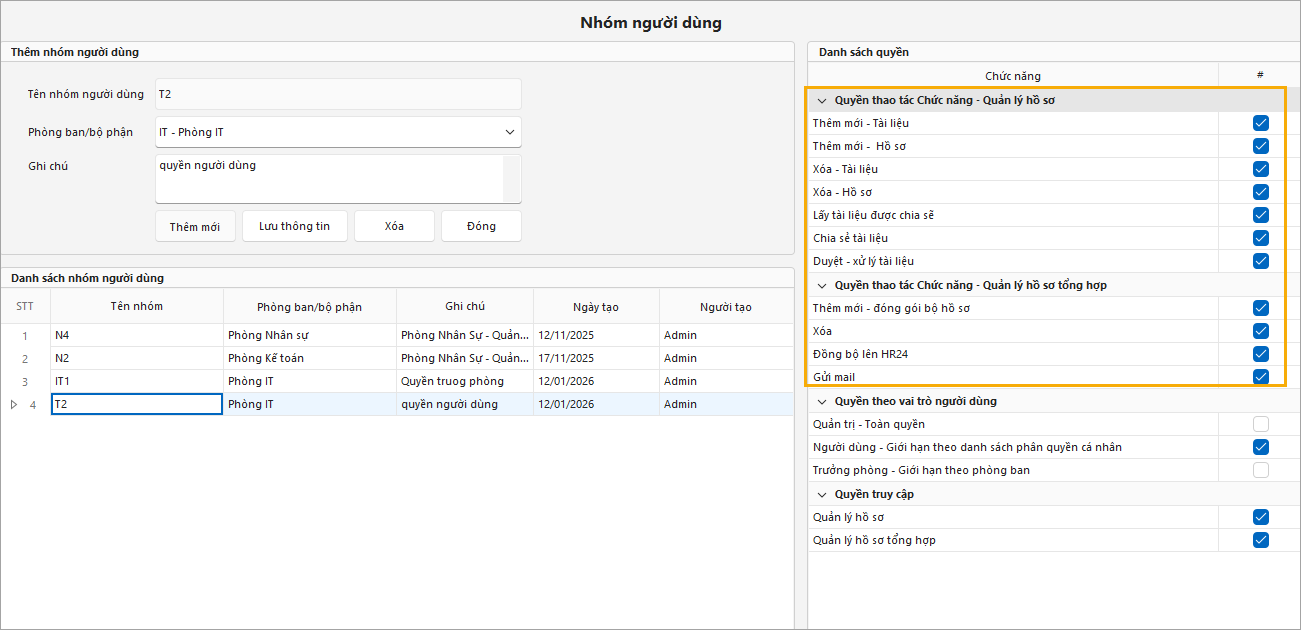Click 'Gửi mail' permission label
The height and width of the screenshot is (630, 1301).
pyautogui.click(x=834, y=377)
